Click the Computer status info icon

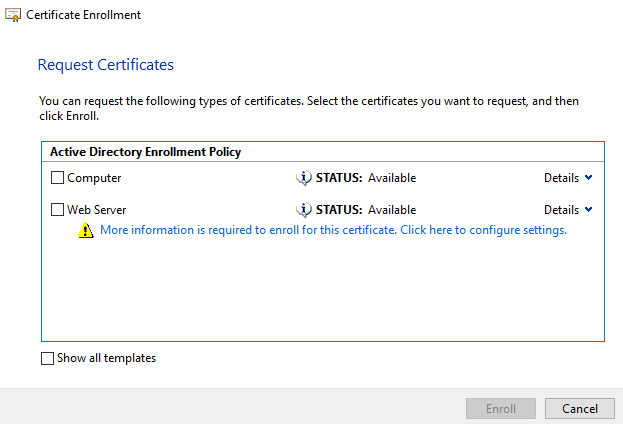point(304,178)
